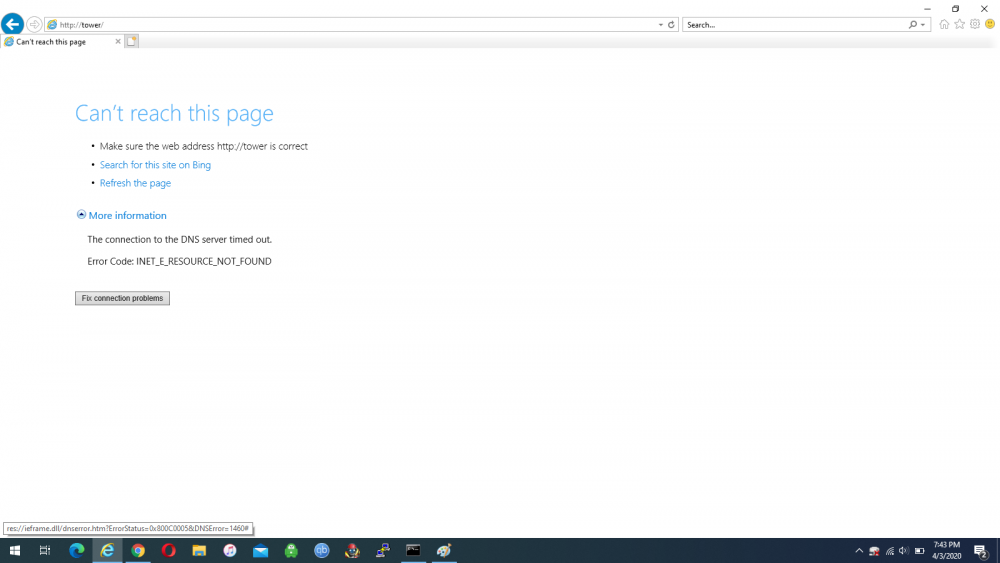Click the Wi-Fi network tray icon
1000x563 pixels.
pos(890,551)
